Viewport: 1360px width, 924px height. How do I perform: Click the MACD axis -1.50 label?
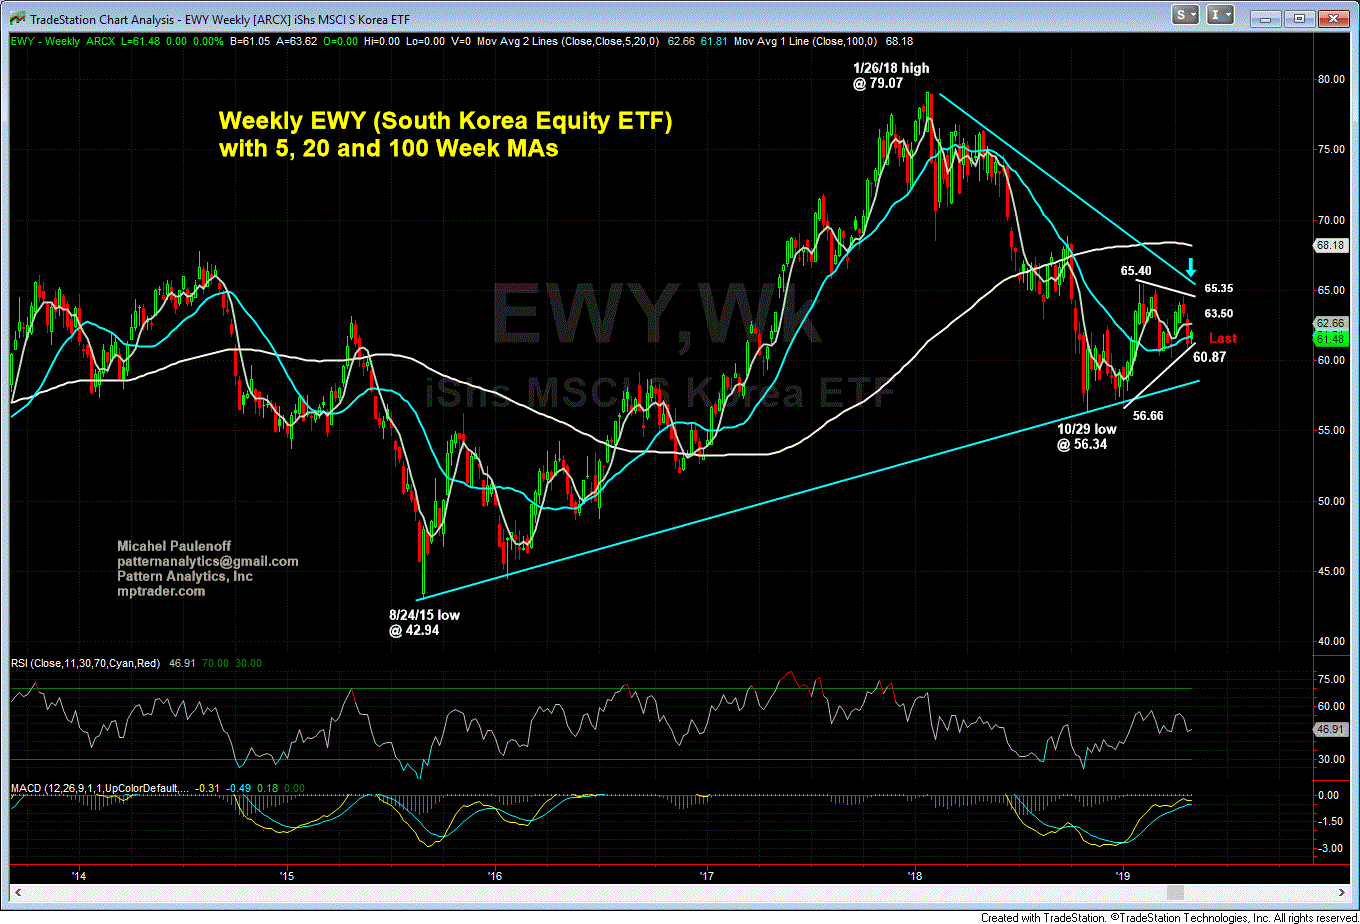(1329, 821)
